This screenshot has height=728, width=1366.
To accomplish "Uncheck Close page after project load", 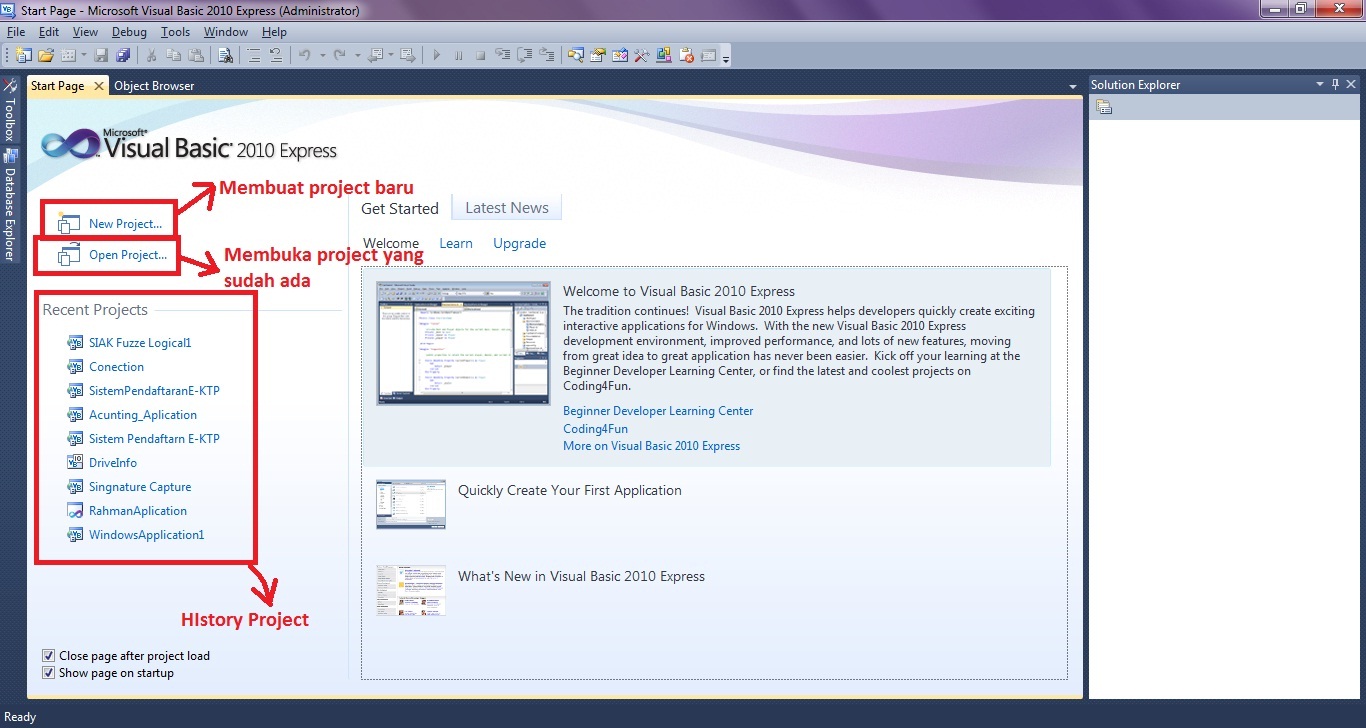I will click(49, 656).
